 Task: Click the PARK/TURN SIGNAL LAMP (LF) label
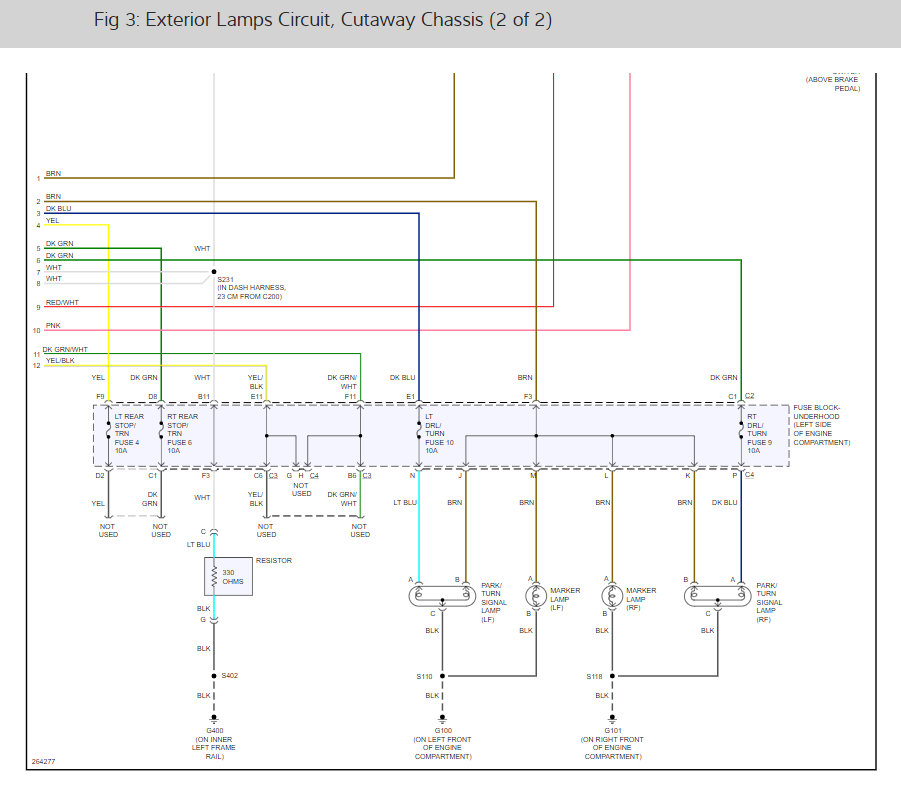[494, 603]
